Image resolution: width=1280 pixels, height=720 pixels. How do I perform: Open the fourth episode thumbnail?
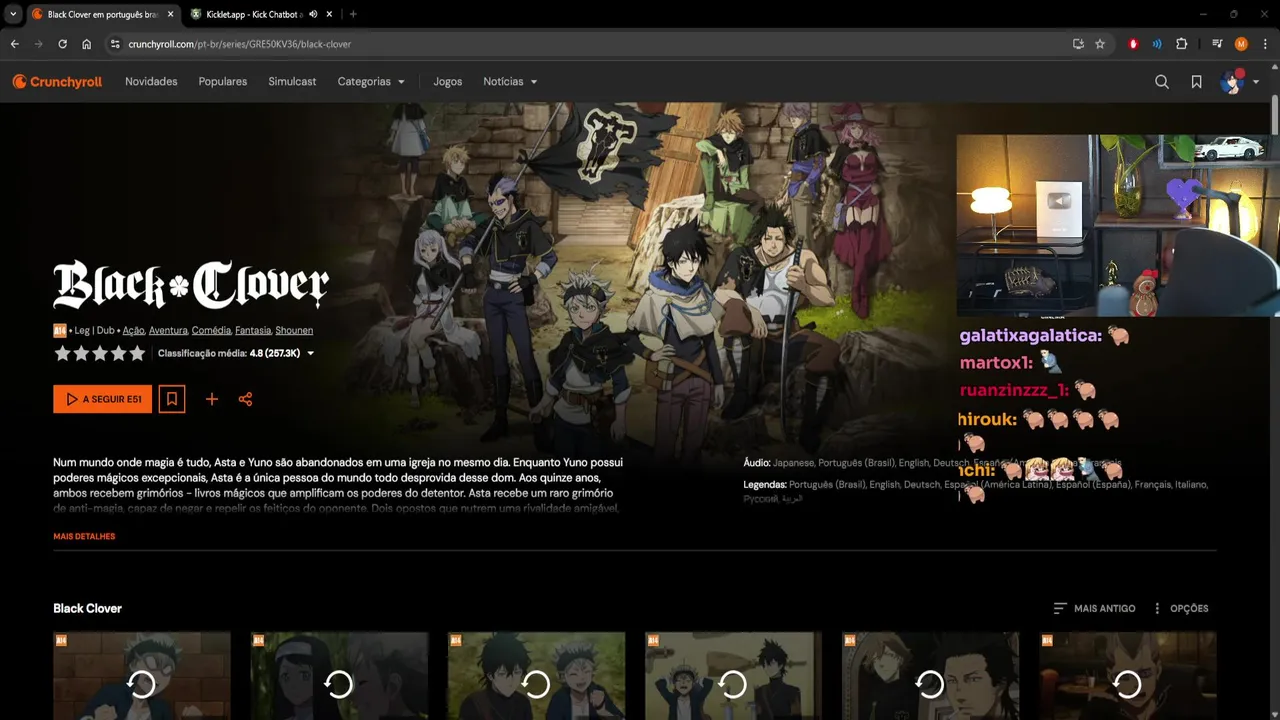(733, 676)
